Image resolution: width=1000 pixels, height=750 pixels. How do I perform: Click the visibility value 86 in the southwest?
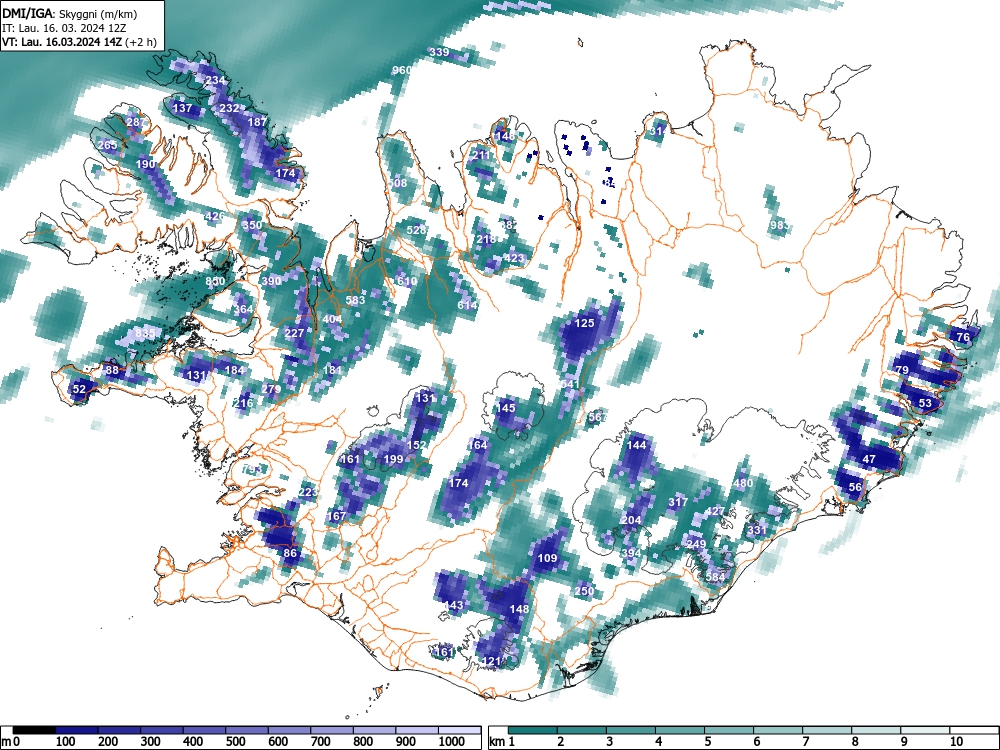pos(290,553)
